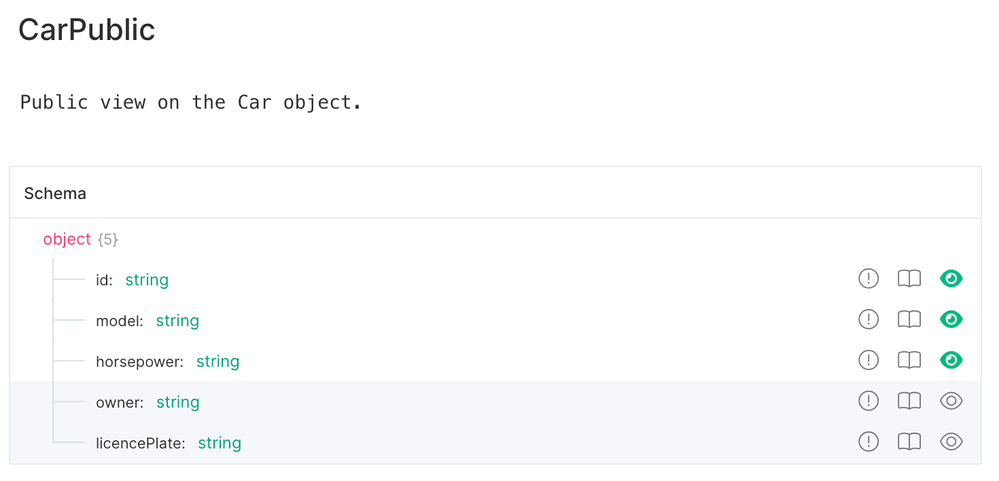Click the string type of horsepower
Image resolution: width=999 pixels, height=481 pixels.
click(217, 362)
